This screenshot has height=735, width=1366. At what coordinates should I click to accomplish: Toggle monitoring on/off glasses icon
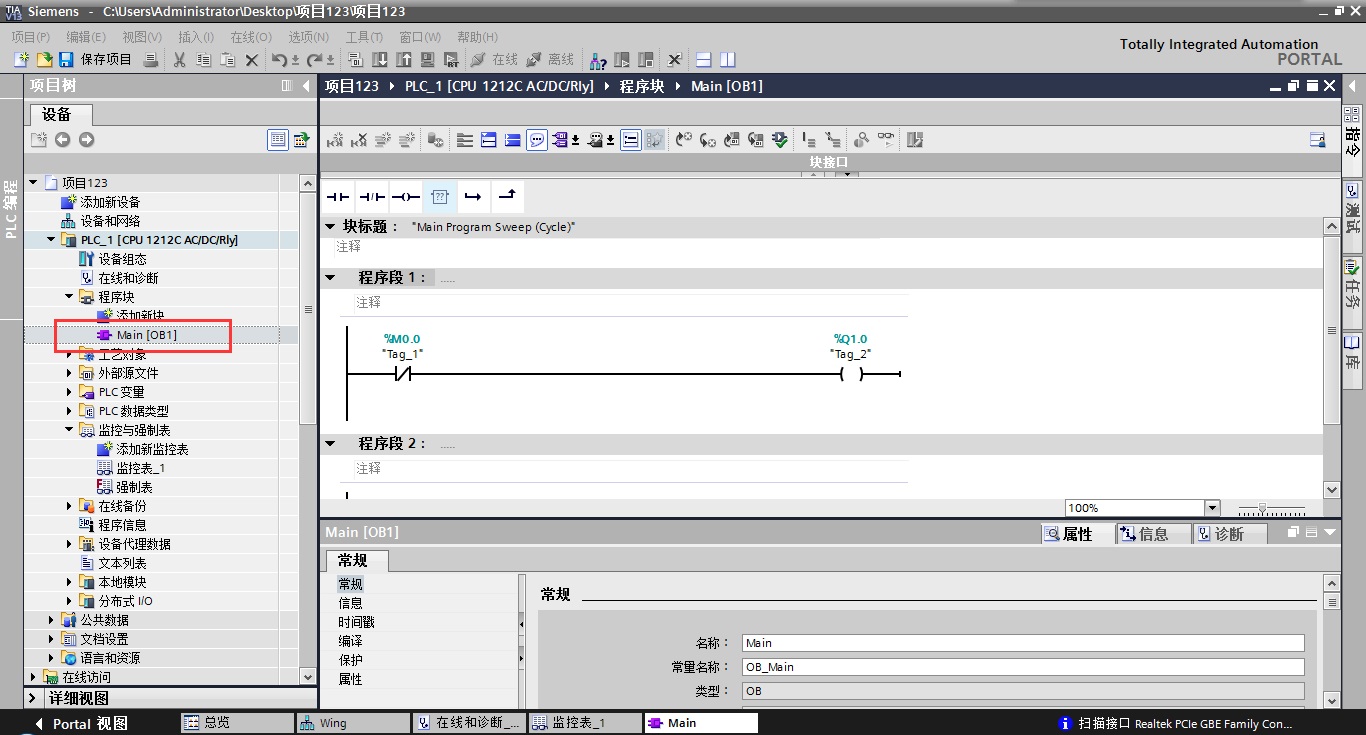point(886,140)
